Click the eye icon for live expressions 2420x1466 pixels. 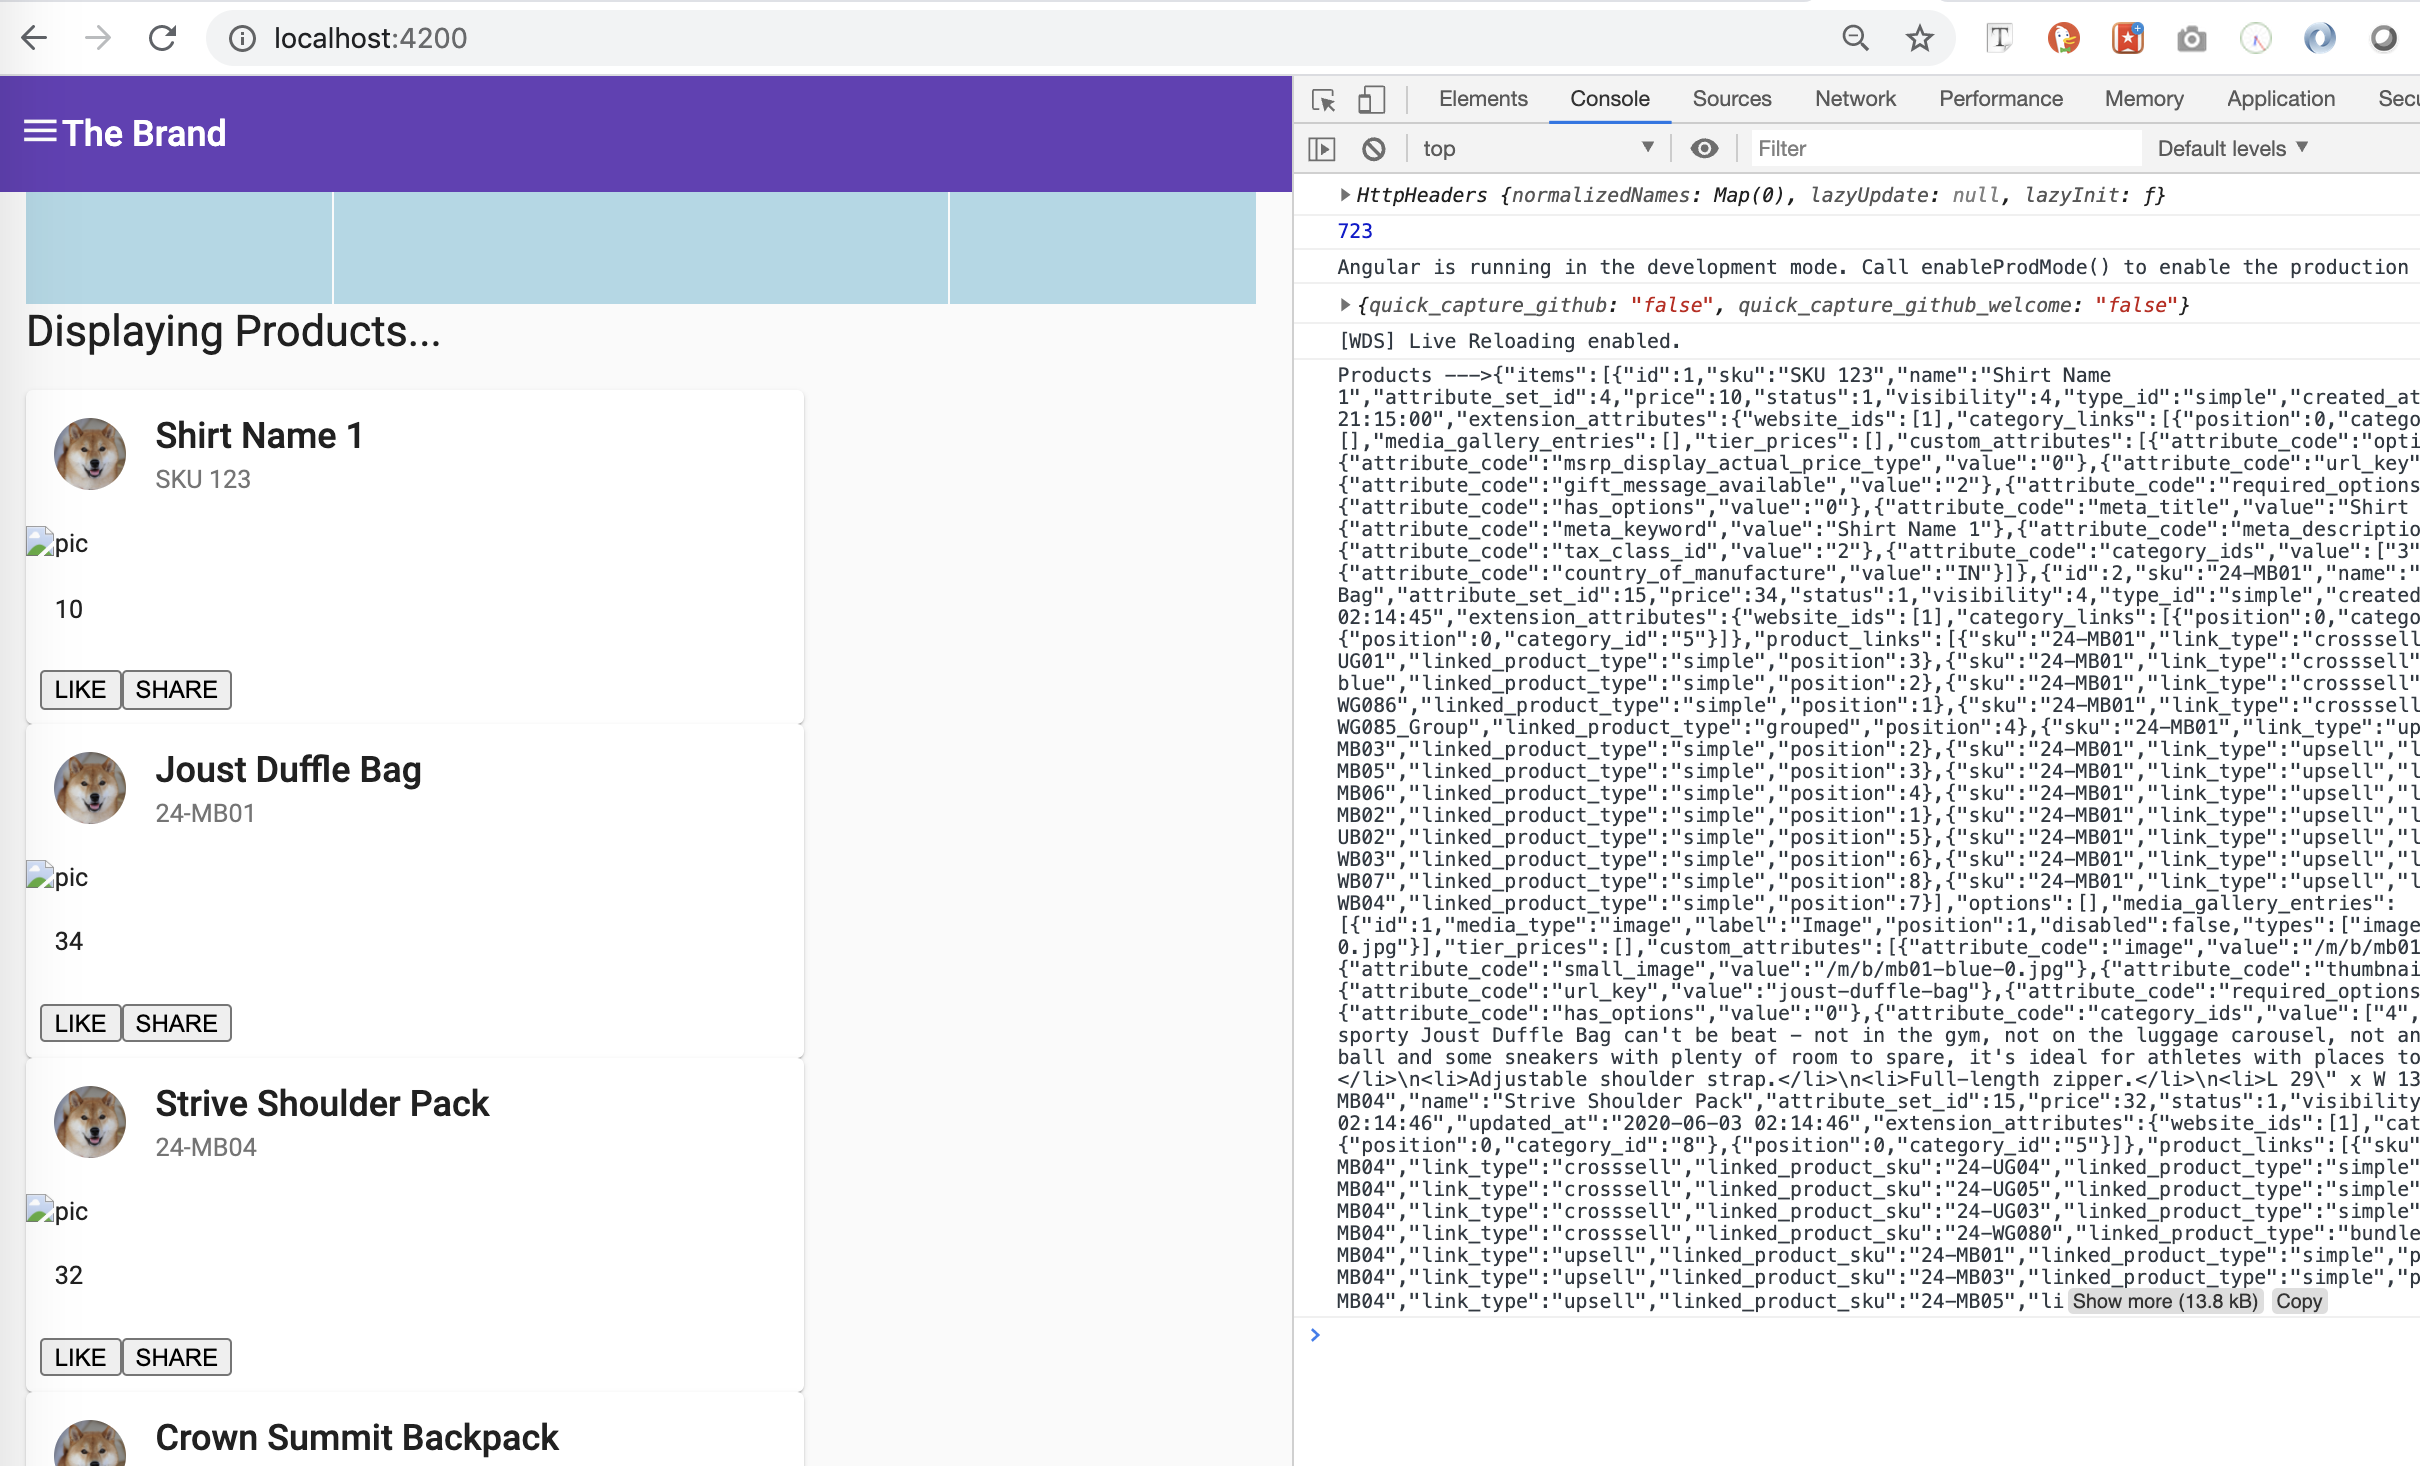(x=1704, y=149)
